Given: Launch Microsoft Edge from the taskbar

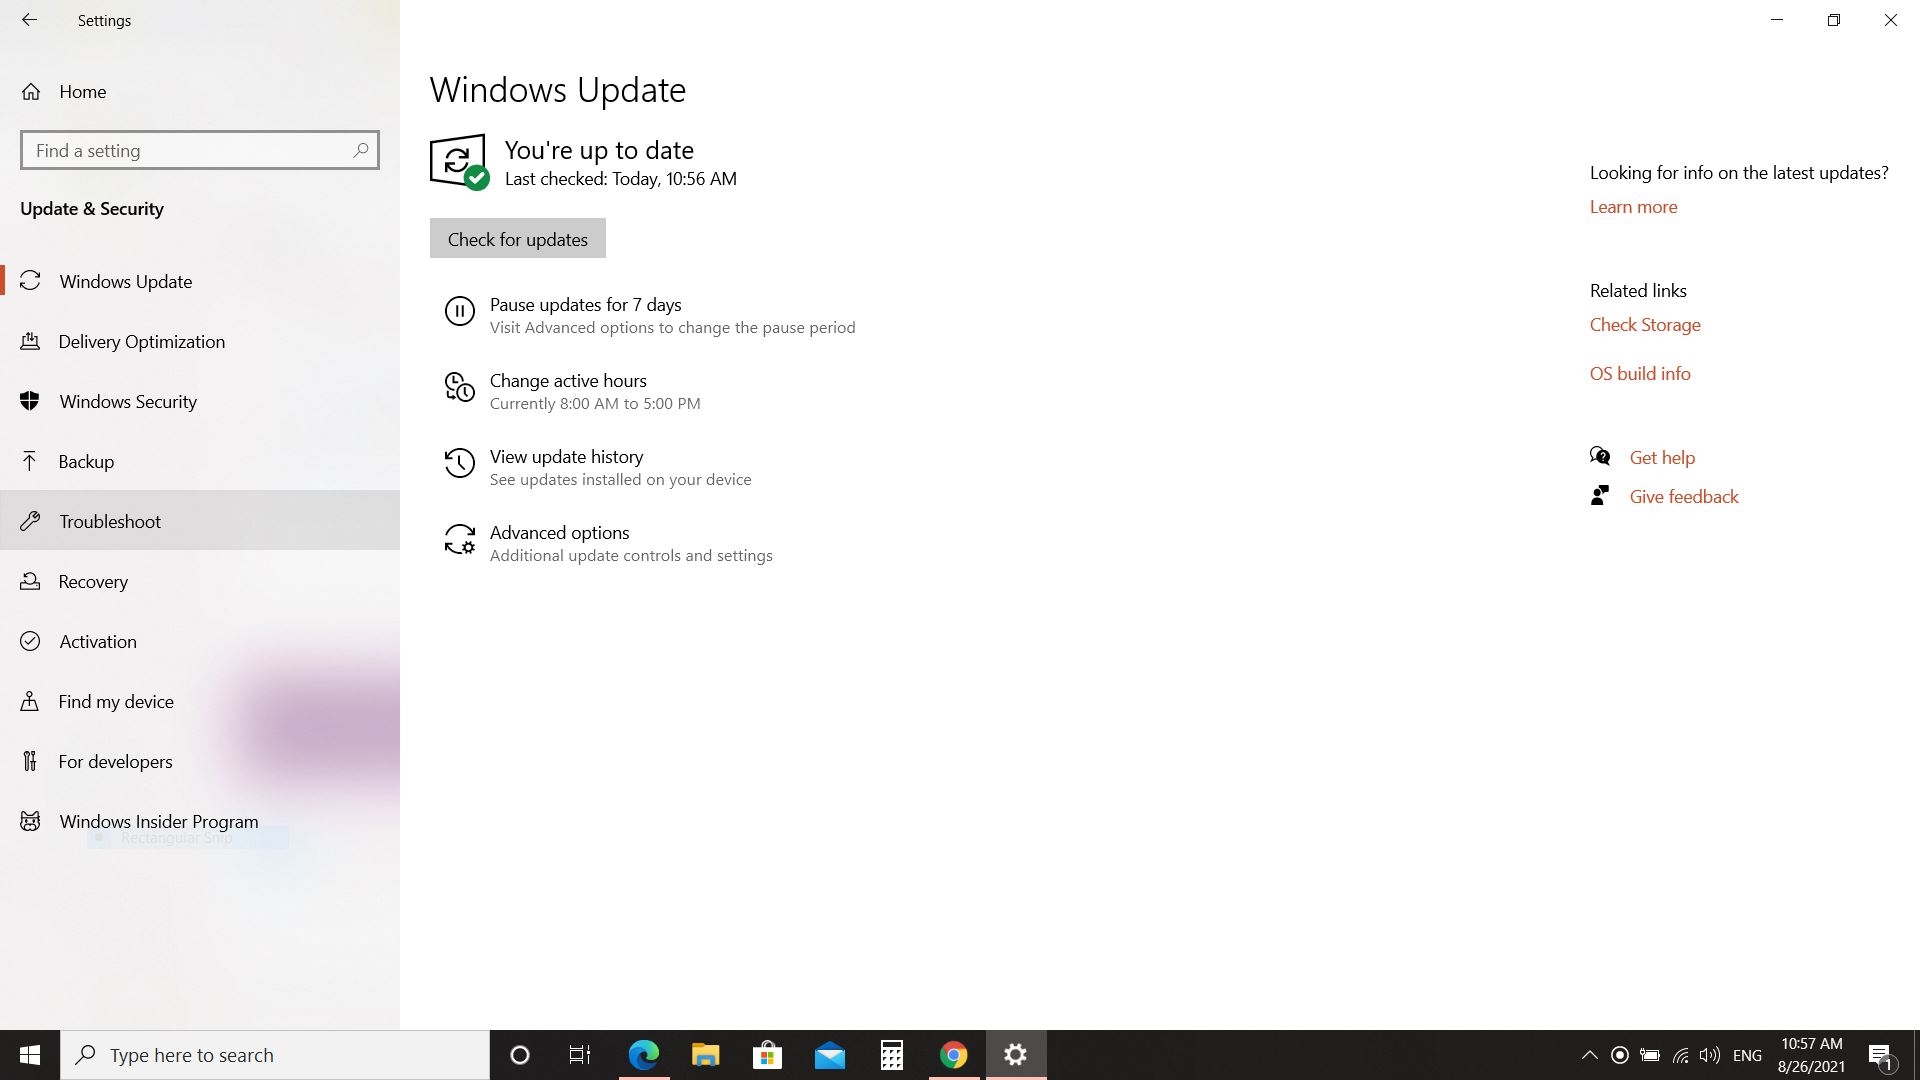Looking at the screenshot, I should [x=643, y=1055].
